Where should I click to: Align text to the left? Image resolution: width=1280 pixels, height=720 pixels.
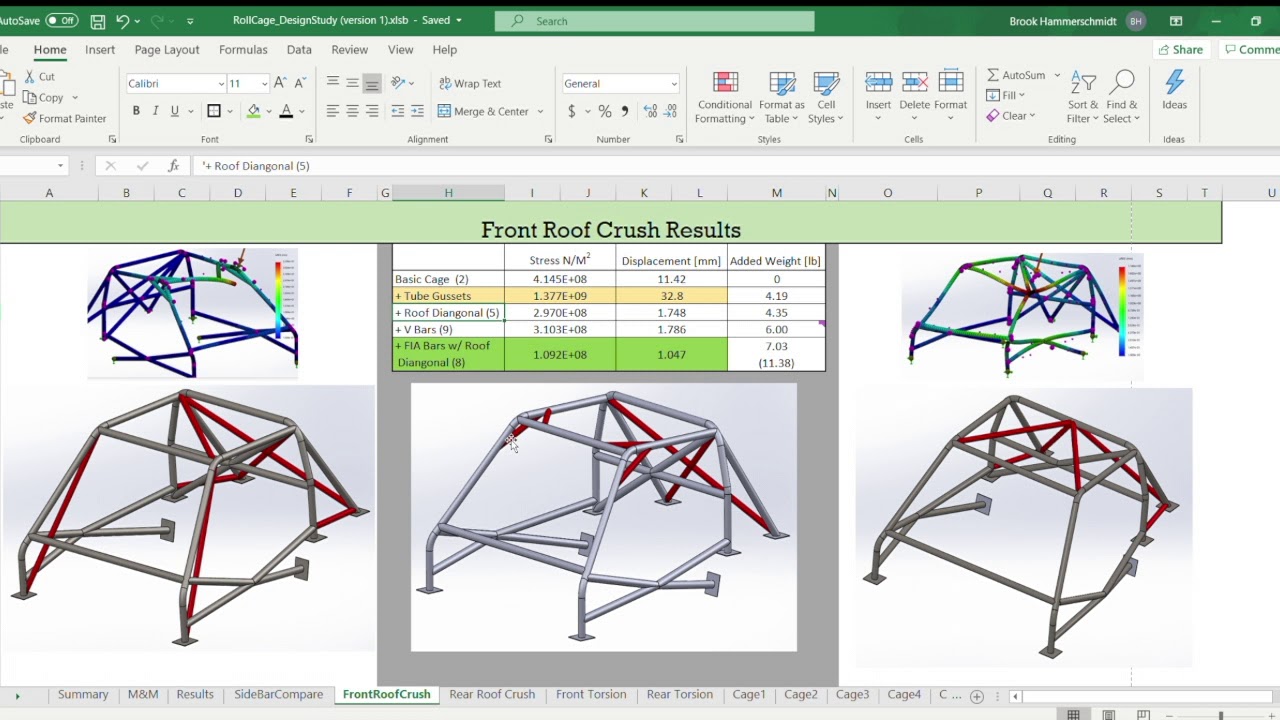[x=333, y=111]
